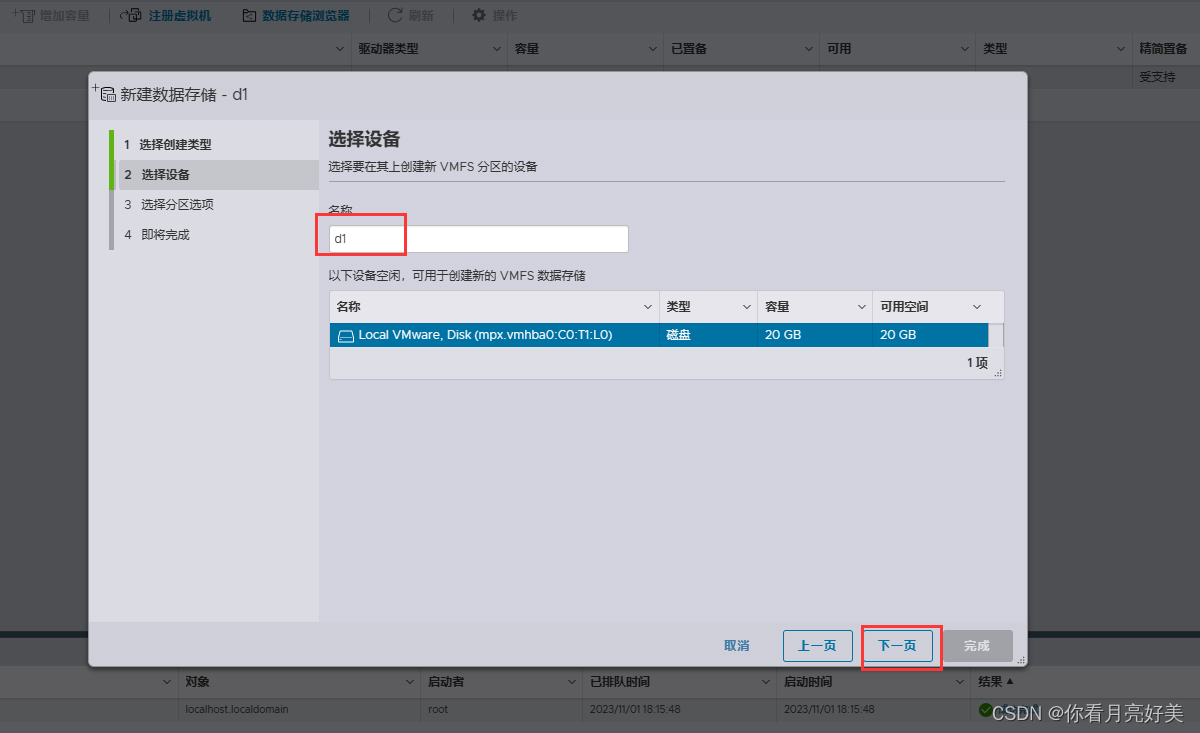Click the 磁盘 type cell
This screenshot has width=1200, height=733.
coord(678,336)
